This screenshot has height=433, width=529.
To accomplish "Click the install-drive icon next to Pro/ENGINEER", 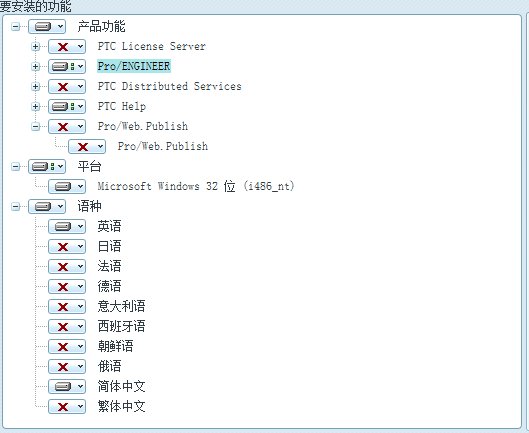I will click(x=60, y=66).
